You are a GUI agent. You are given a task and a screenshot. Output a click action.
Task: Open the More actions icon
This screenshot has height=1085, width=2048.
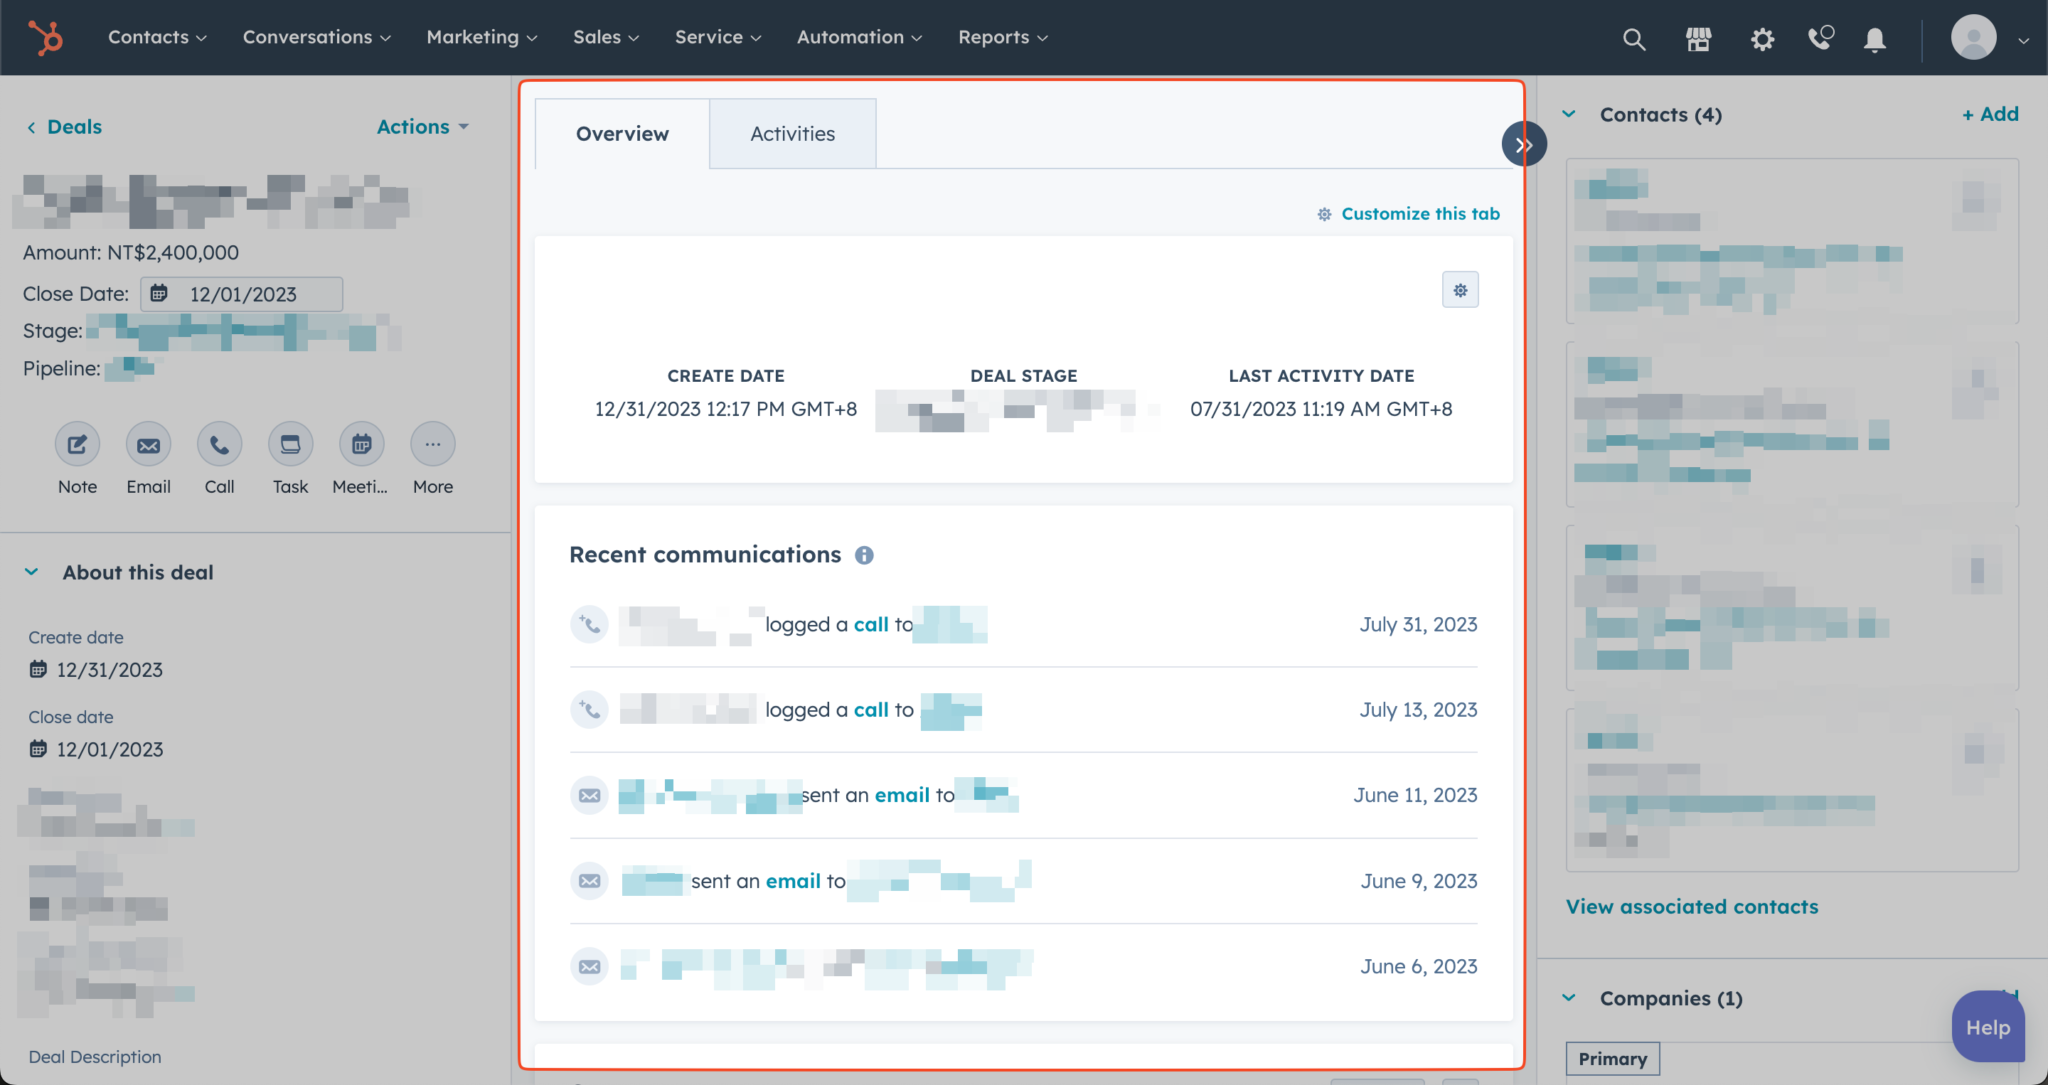click(x=432, y=443)
